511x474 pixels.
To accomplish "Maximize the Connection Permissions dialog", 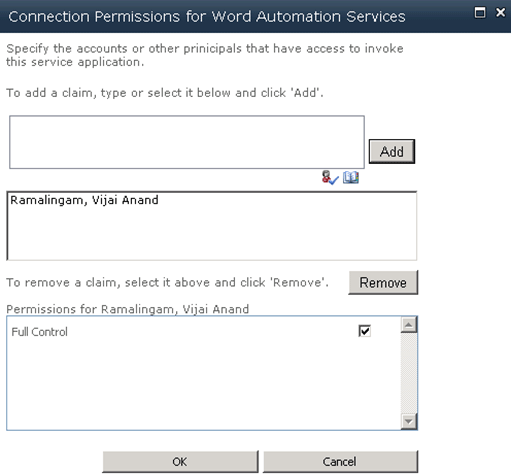I will 480,13.
